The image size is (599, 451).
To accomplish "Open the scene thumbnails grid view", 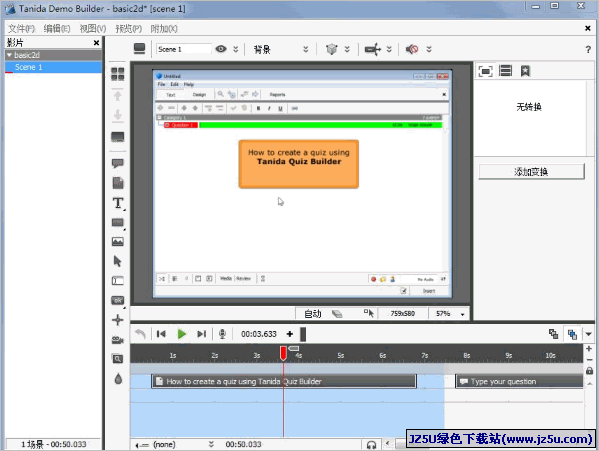I will (x=117, y=74).
